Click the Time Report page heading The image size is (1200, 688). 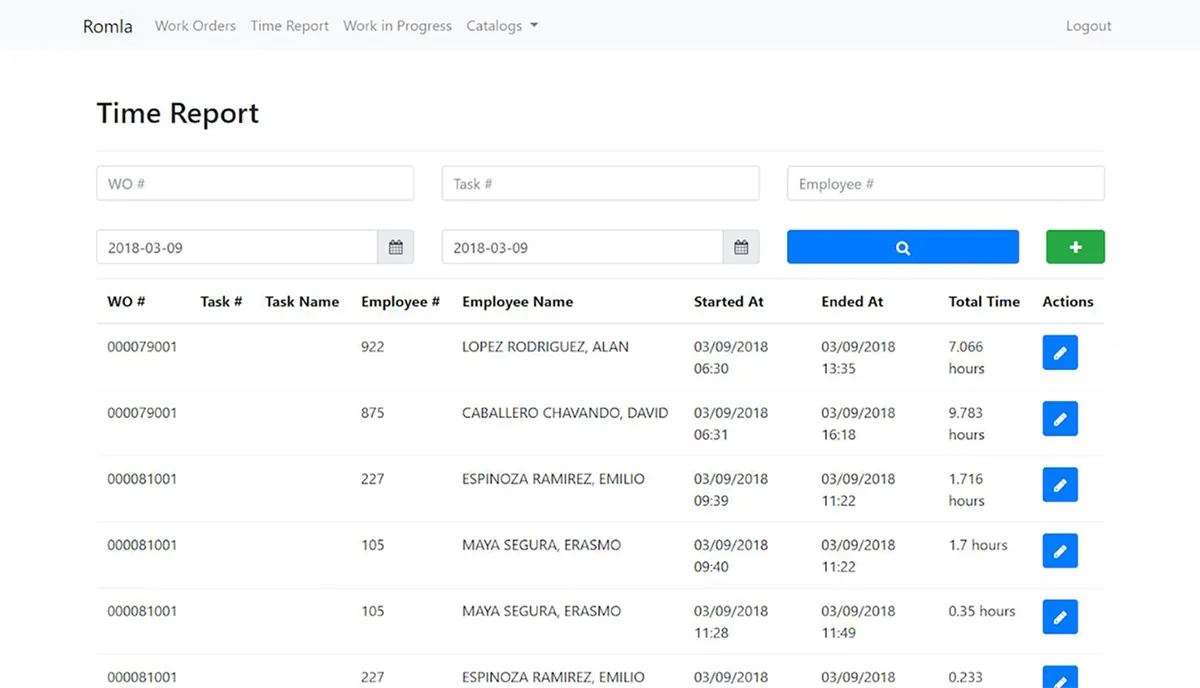(x=178, y=113)
